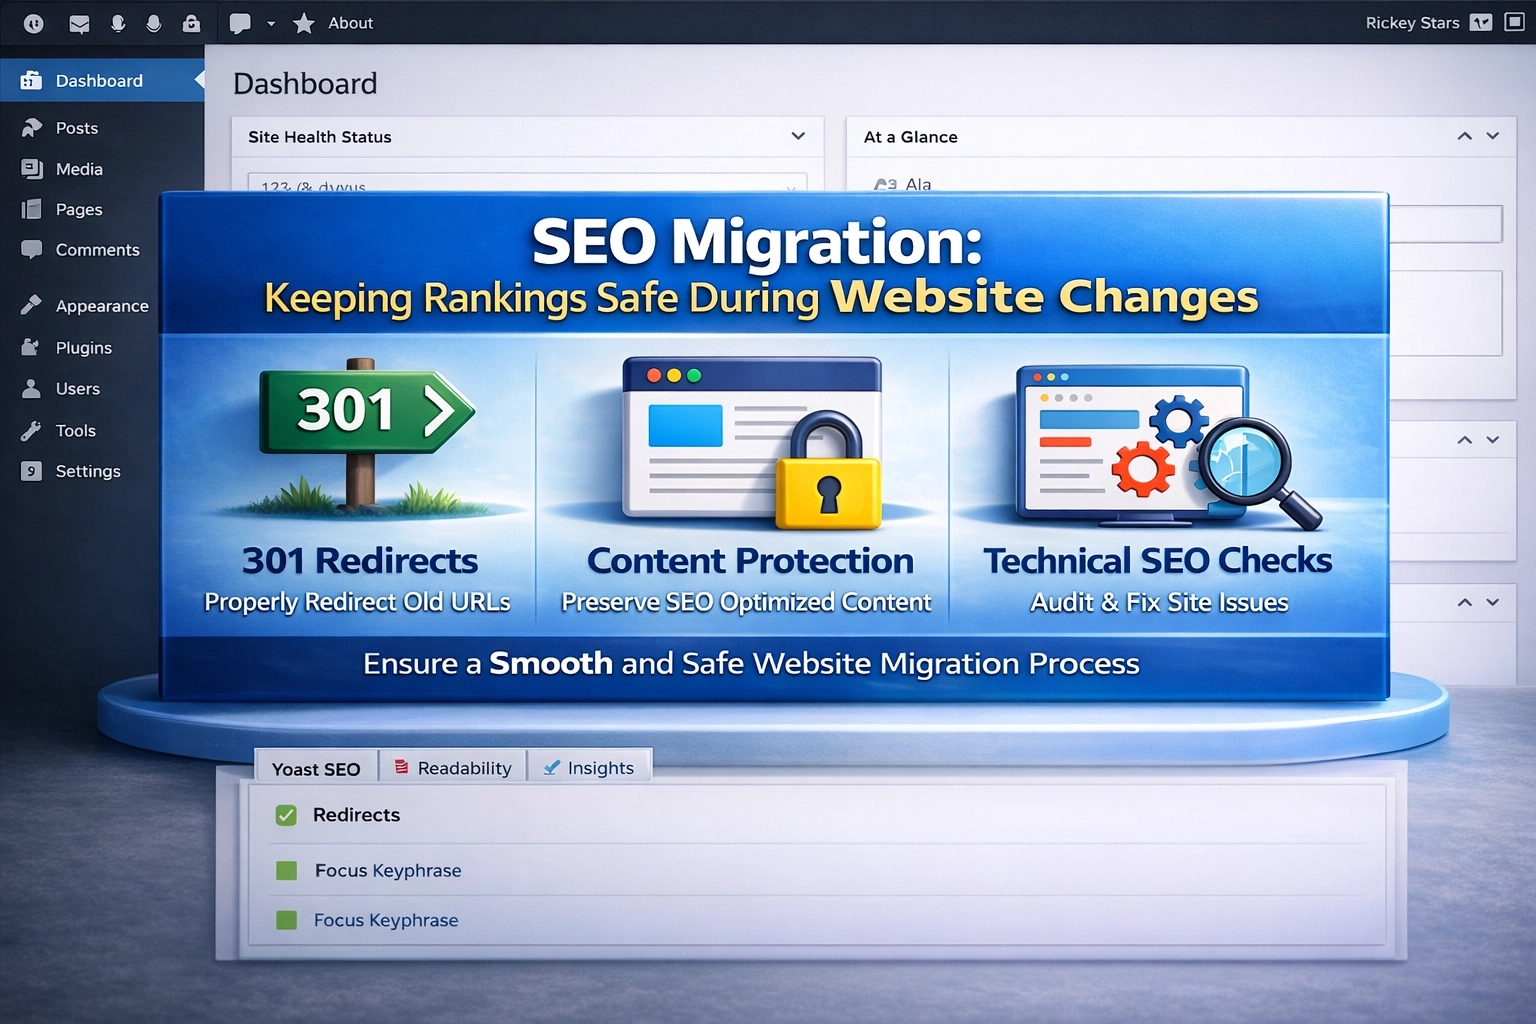Click the Posts pin icon in sidebar
Screen dimensions: 1536x1024
[32, 128]
